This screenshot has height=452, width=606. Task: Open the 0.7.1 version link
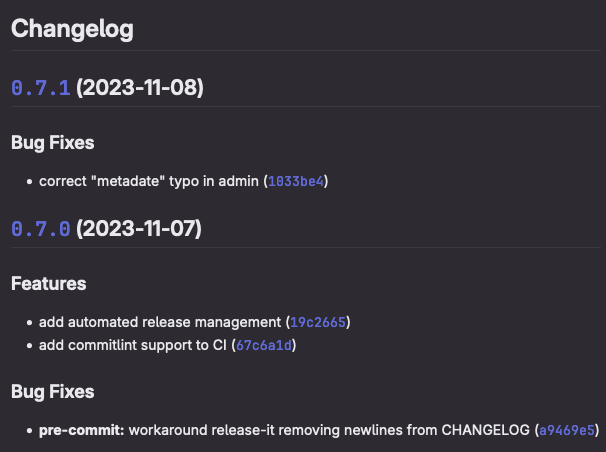click(x=40, y=88)
